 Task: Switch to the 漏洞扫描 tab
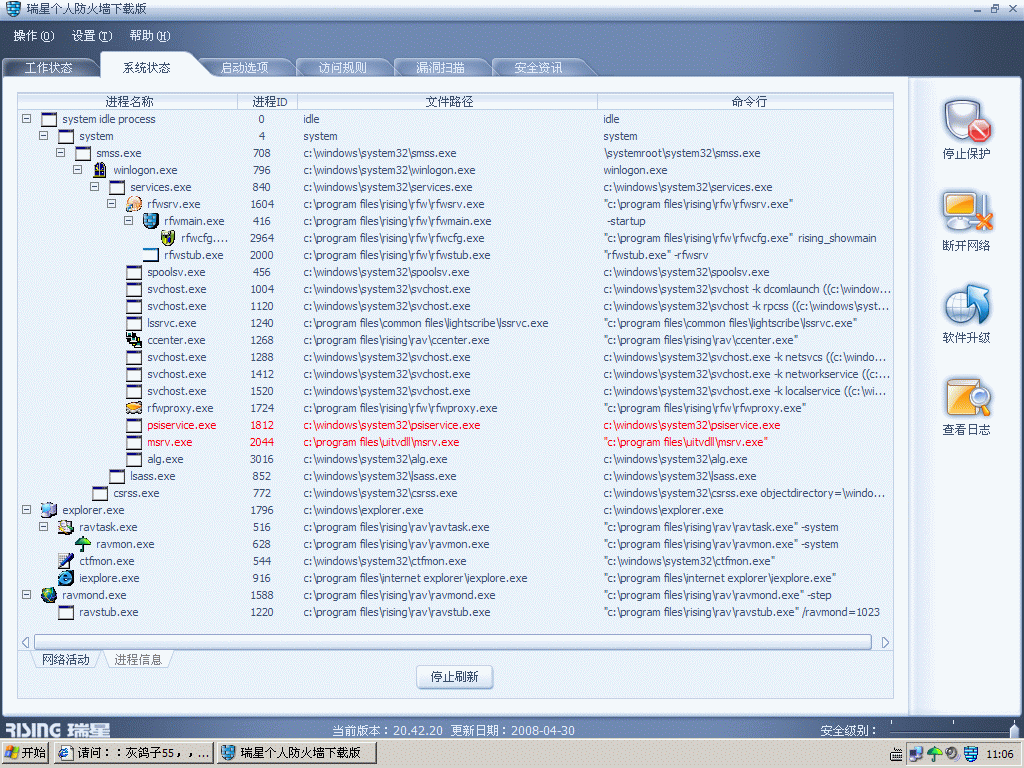tap(441, 68)
